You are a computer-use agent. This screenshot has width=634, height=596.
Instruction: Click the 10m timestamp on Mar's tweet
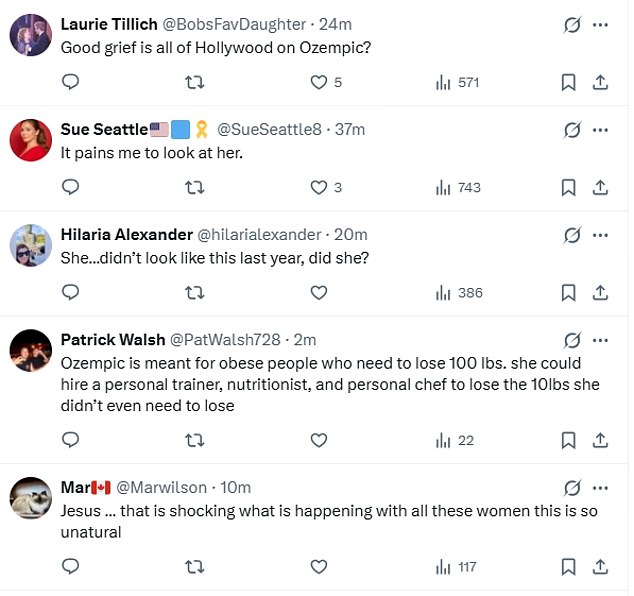click(235, 488)
